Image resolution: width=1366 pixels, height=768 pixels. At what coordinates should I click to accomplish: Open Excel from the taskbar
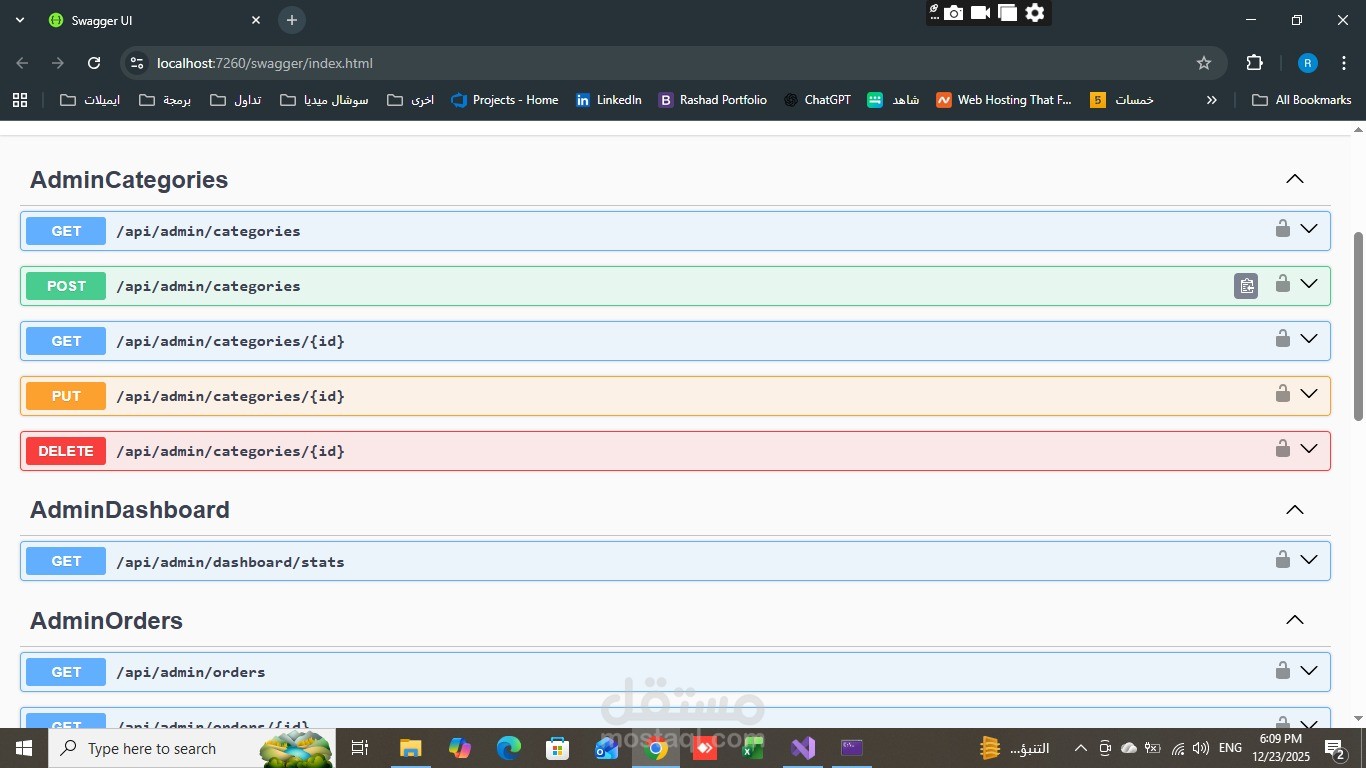[x=753, y=748]
